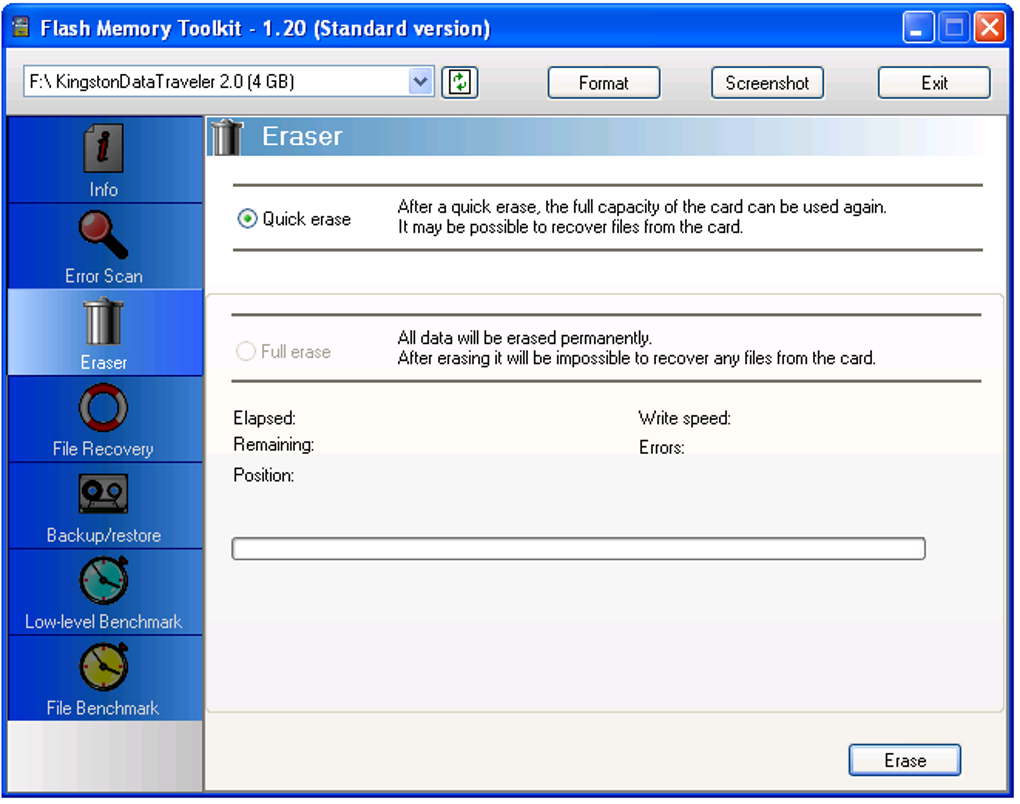Click the trash can icon in the Eraser header
Screen dimensions: 1020x804
coord(226,137)
